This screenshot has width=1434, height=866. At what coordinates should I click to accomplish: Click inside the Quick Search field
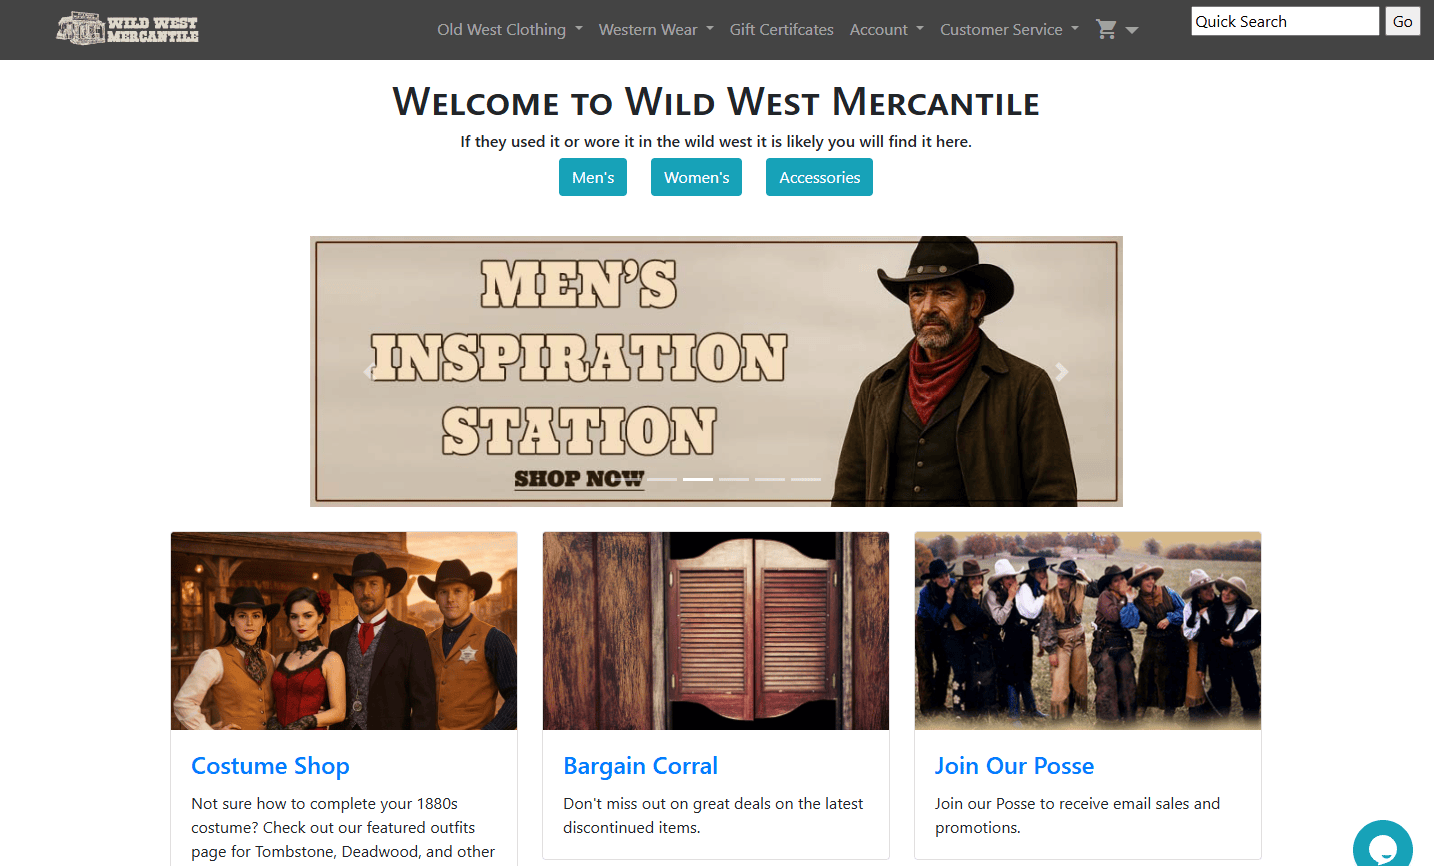(1284, 20)
